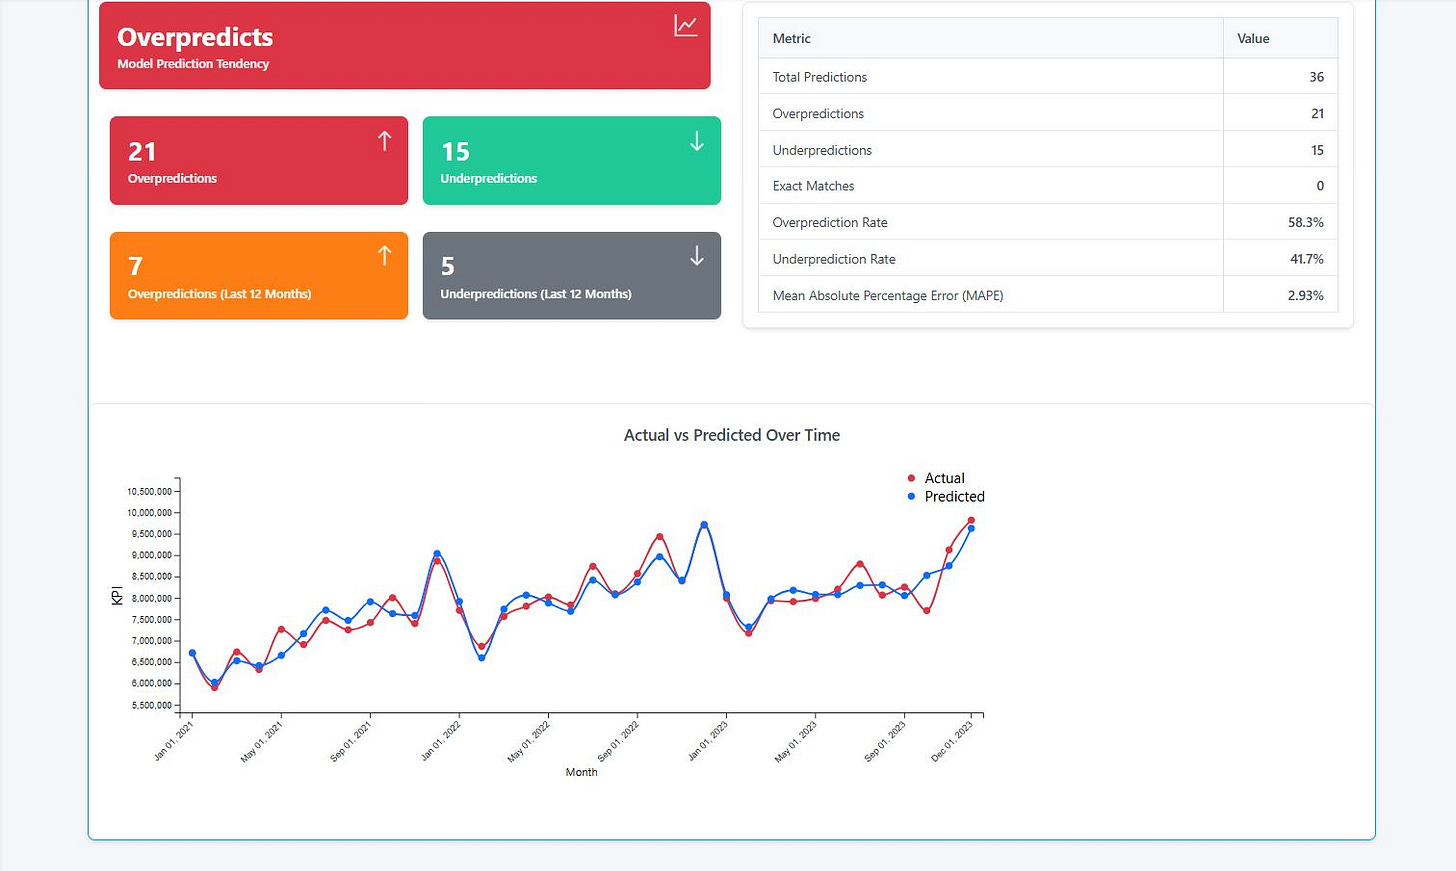Open the 5 Underpredictions (Last 12 Months) card
1456x871 pixels.
click(572, 276)
